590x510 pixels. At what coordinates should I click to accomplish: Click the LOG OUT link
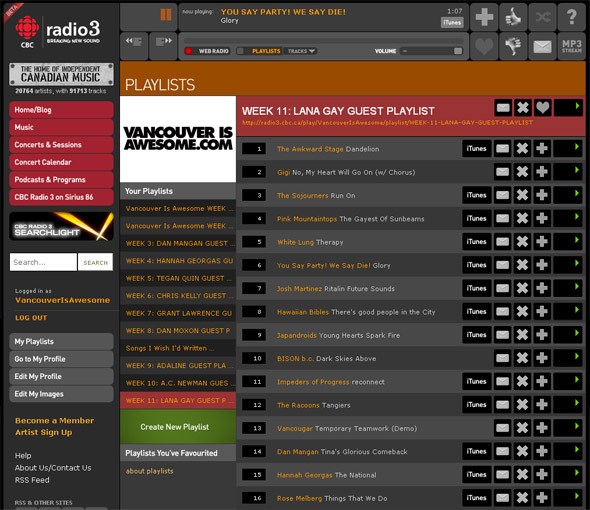[31, 318]
